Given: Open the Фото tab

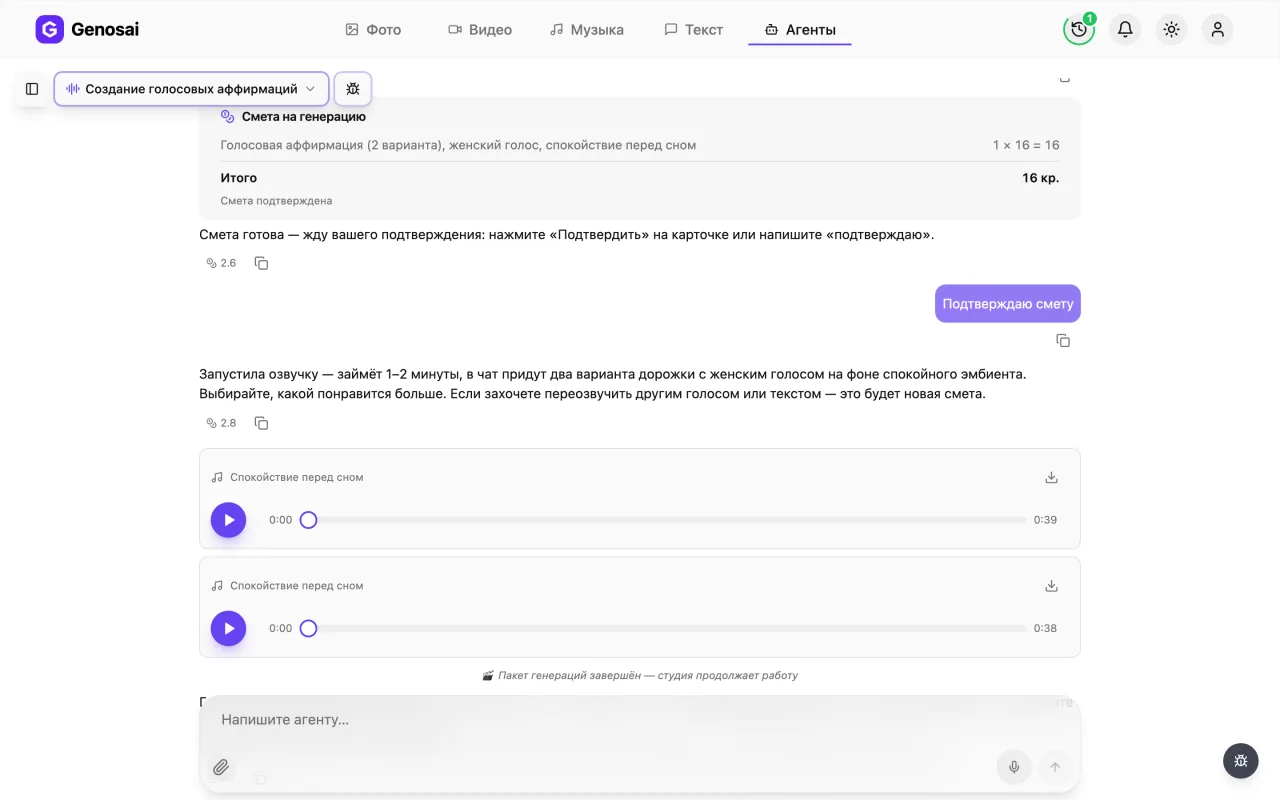Looking at the screenshot, I should coord(373,30).
